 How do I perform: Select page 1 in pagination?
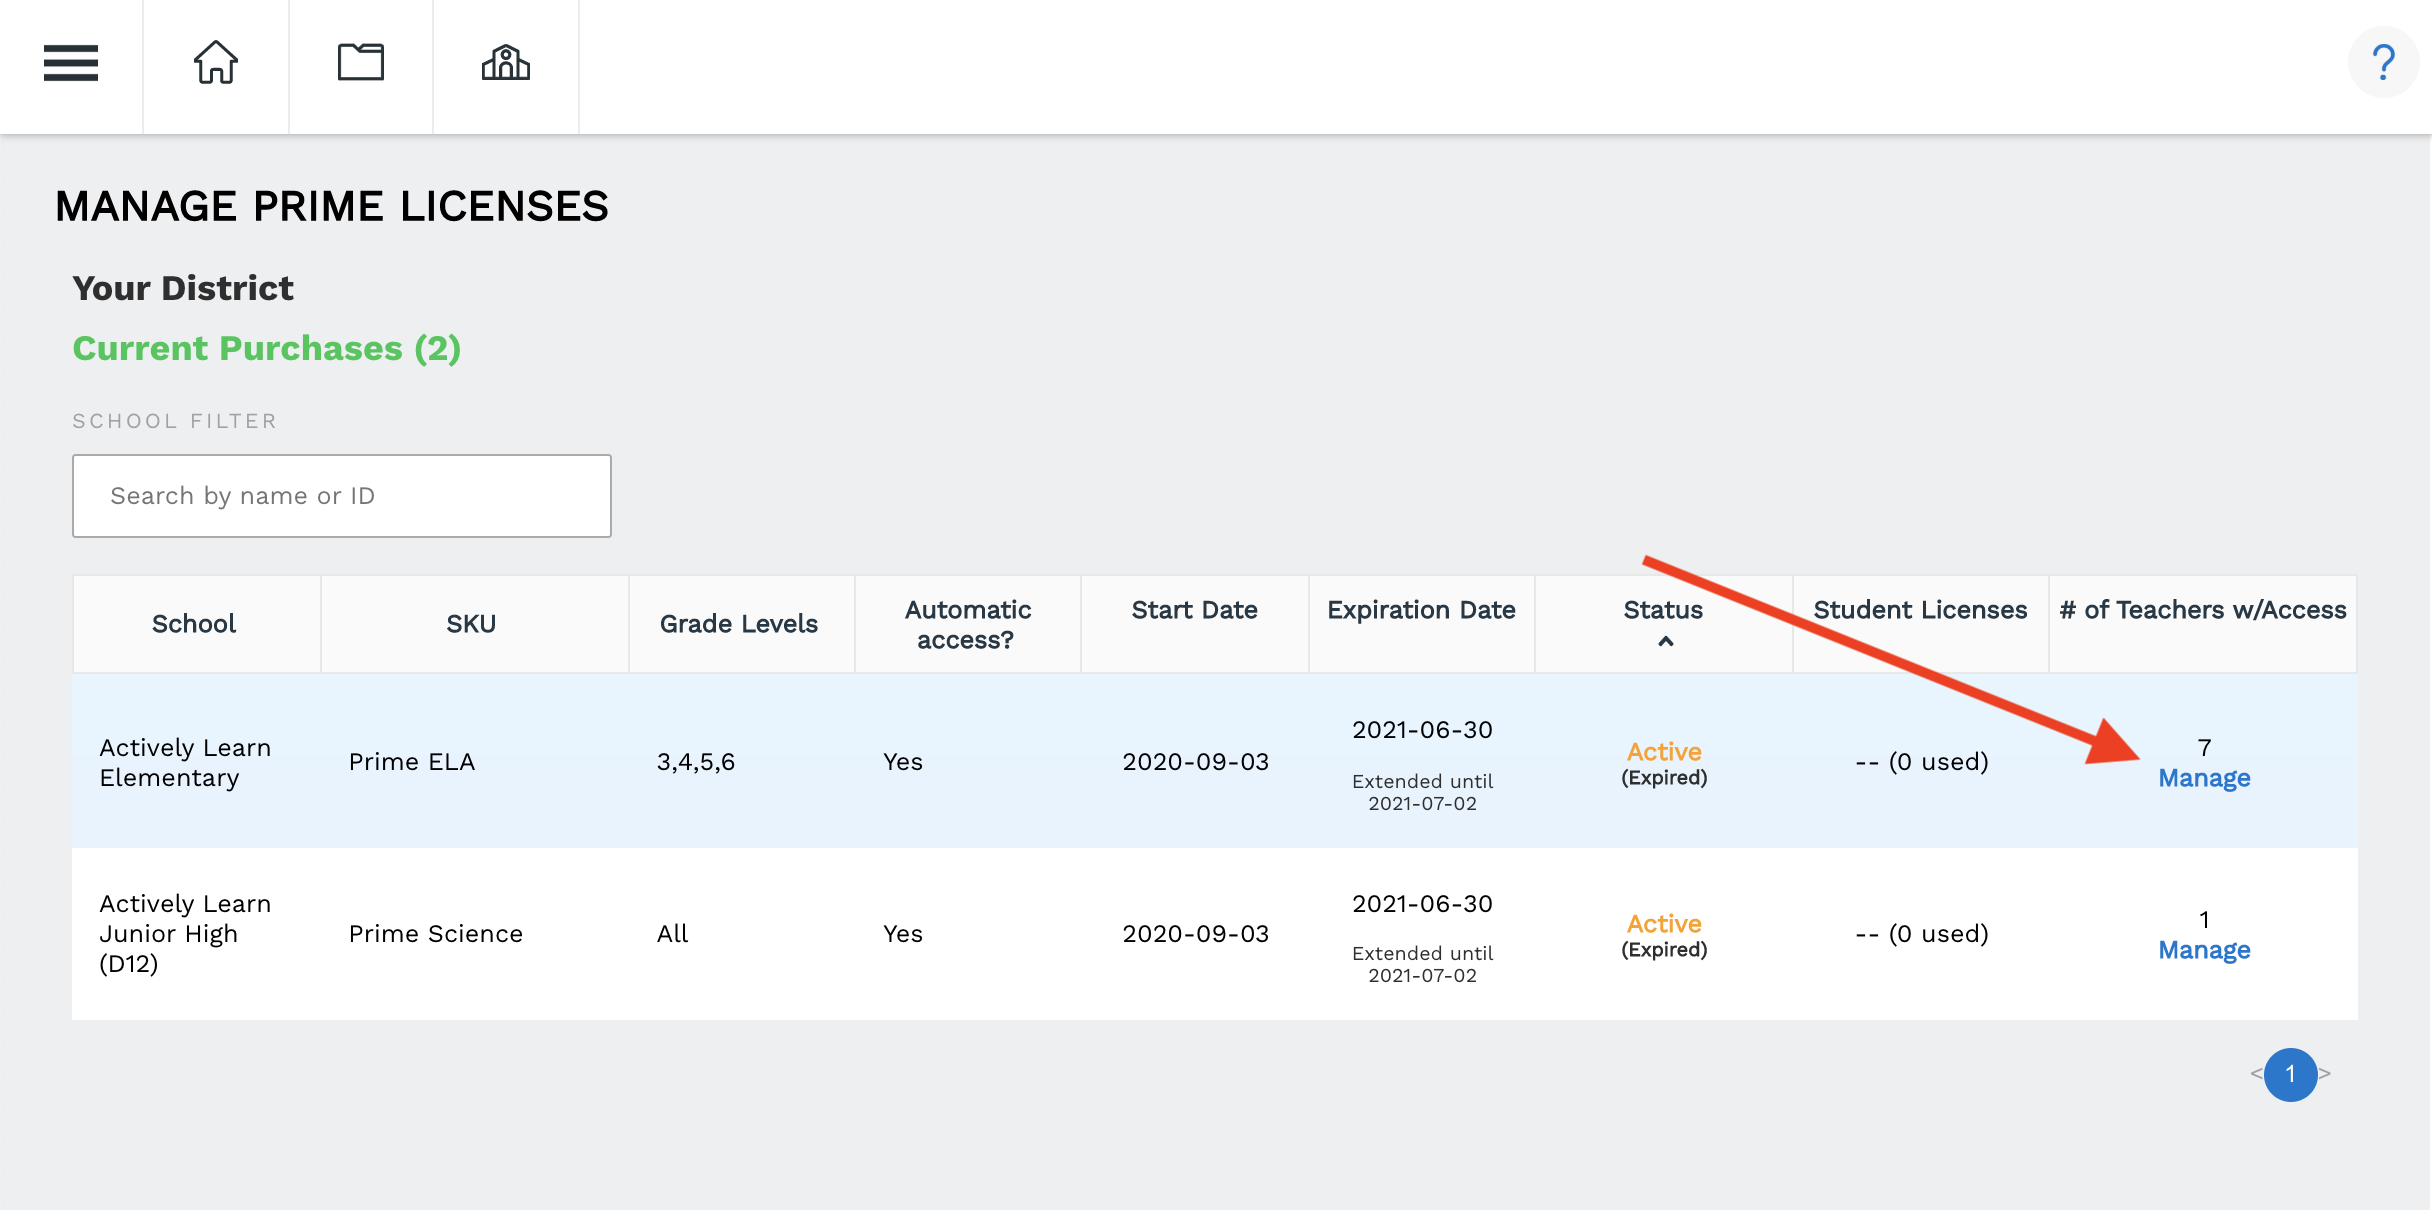click(x=2290, y=1075)
